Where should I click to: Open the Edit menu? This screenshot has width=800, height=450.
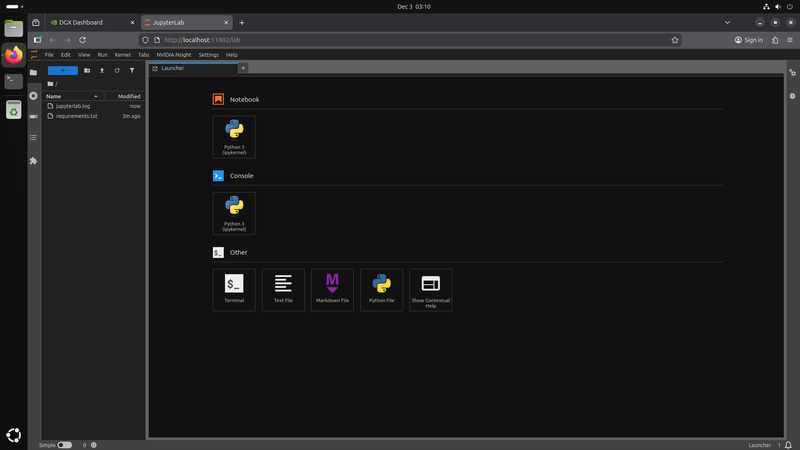[x=66, y=55]
